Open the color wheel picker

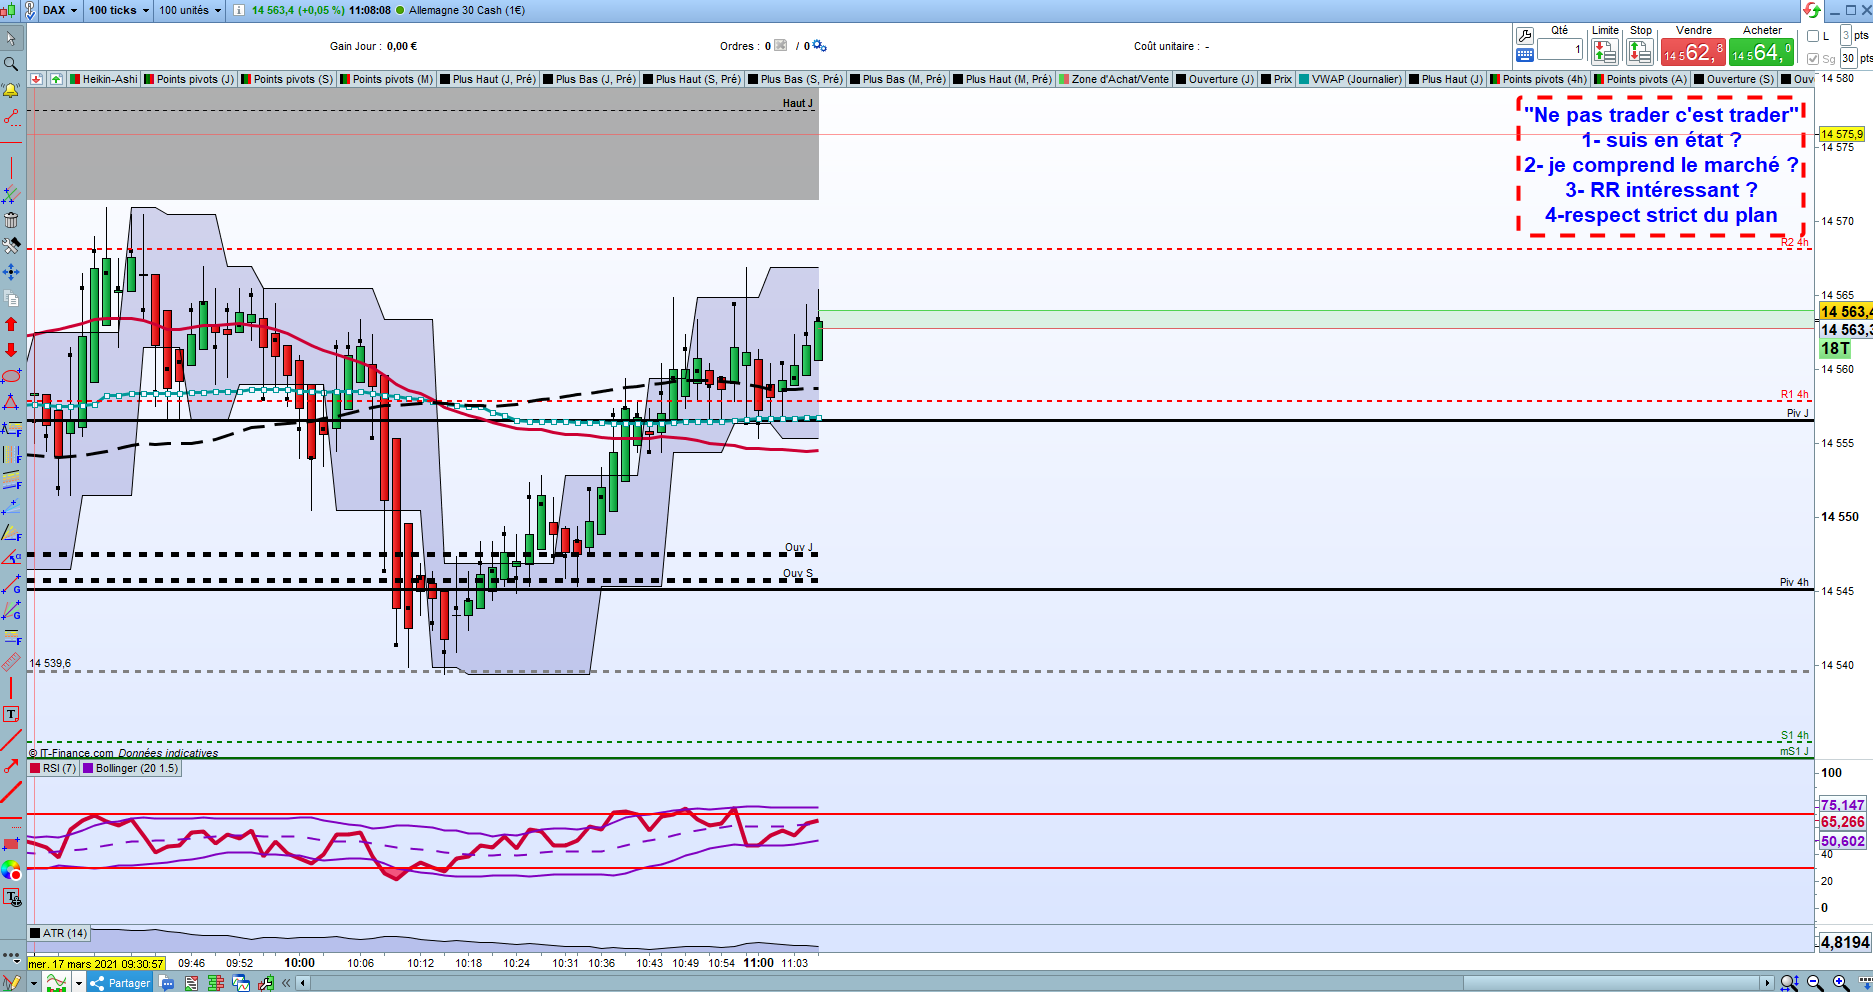click(11, 870)
